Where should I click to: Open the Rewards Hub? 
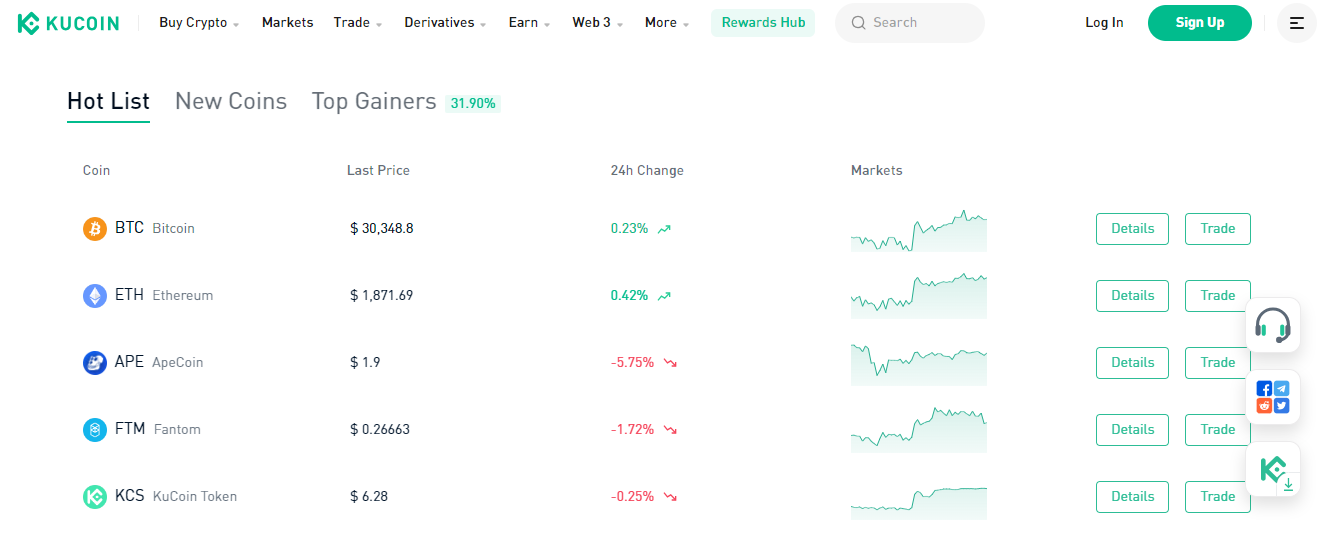(763, 23)
